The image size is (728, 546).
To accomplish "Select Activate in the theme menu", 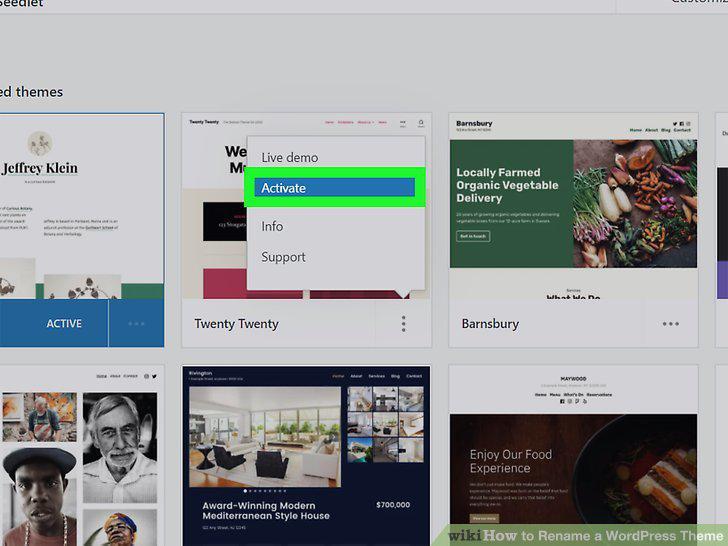I will [334, 188].
